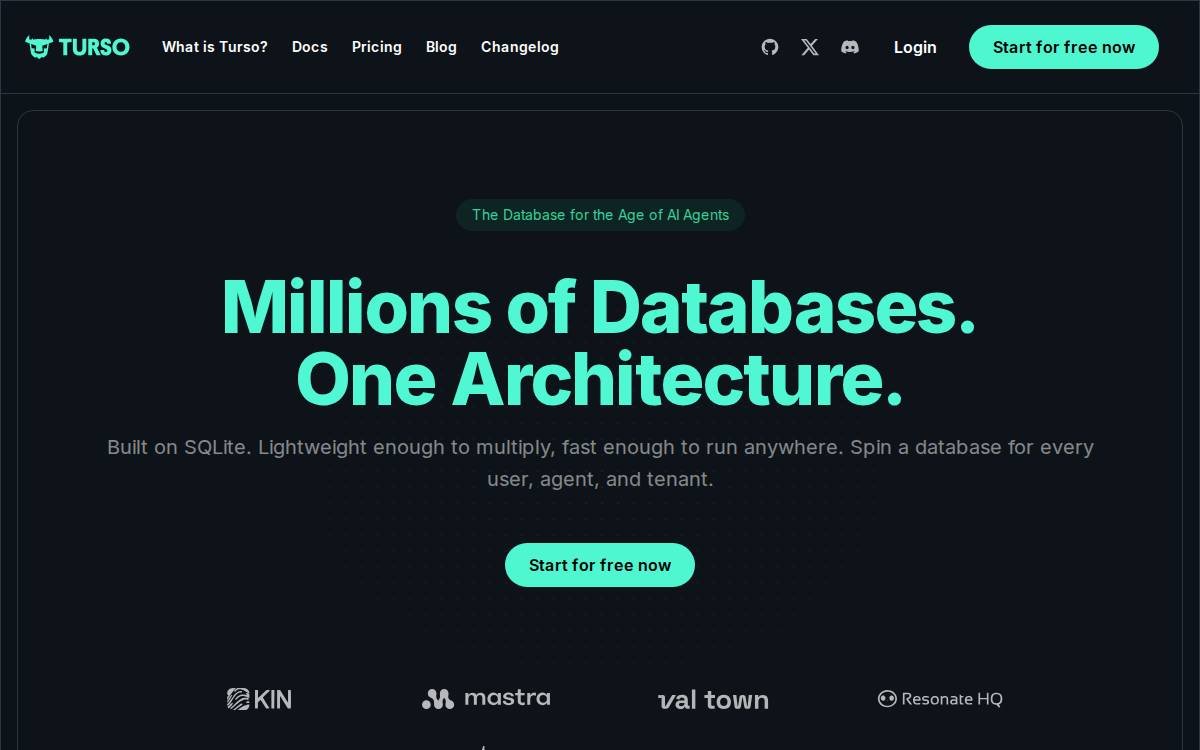Image resolution: width=1200 pixels, height=750 pixels.
Task: Click header "Start for free now" button
Action: [x=1064, y=47]
